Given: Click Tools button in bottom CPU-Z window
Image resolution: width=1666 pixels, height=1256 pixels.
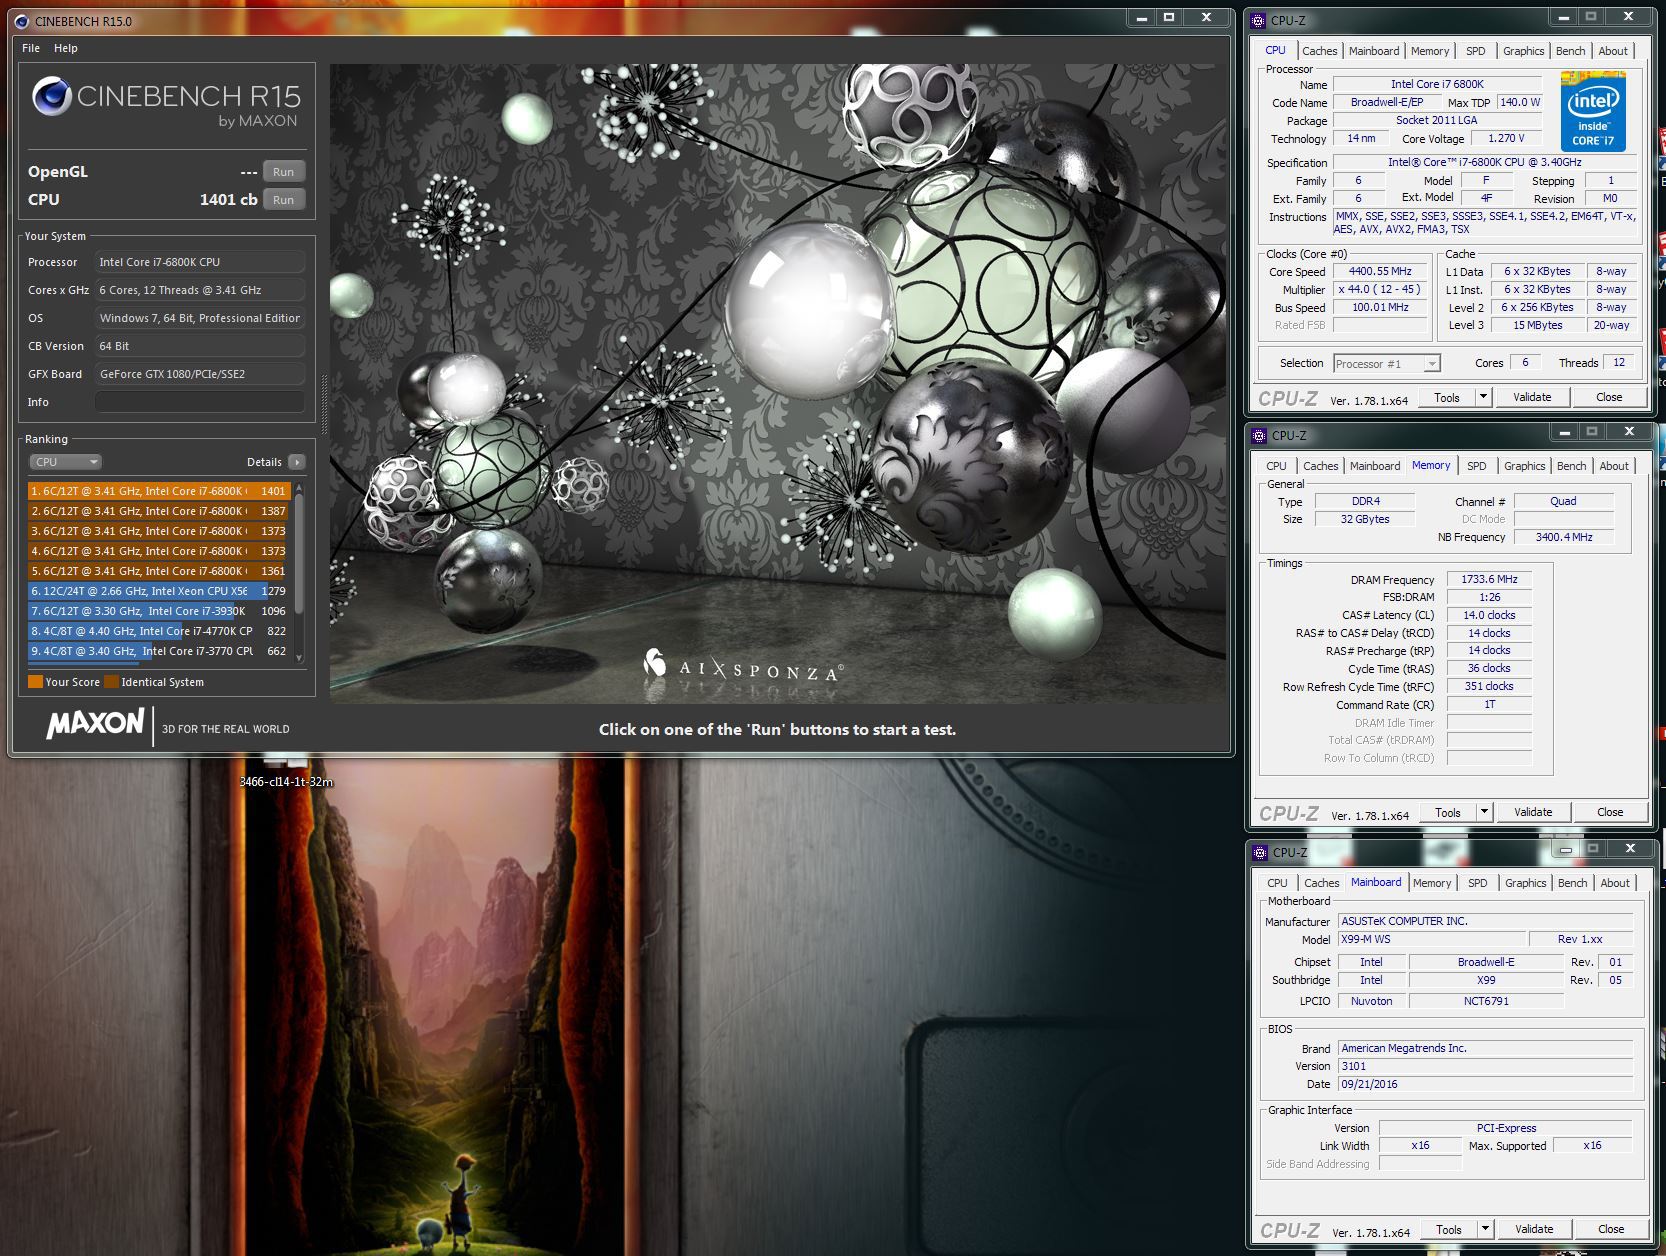Looking at the screenshot, I should (x=1449, y=1230).
